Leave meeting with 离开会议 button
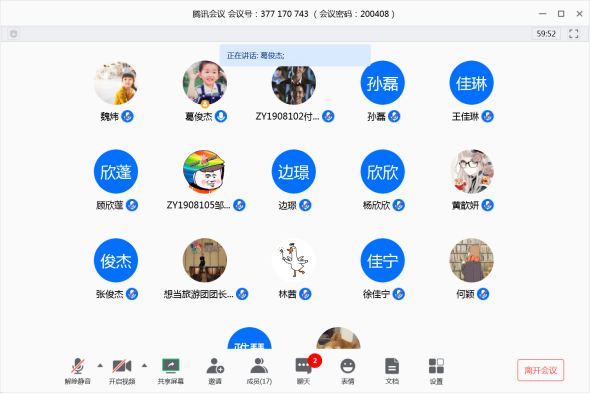The image size is (590, 394). (x=540, y=370)
